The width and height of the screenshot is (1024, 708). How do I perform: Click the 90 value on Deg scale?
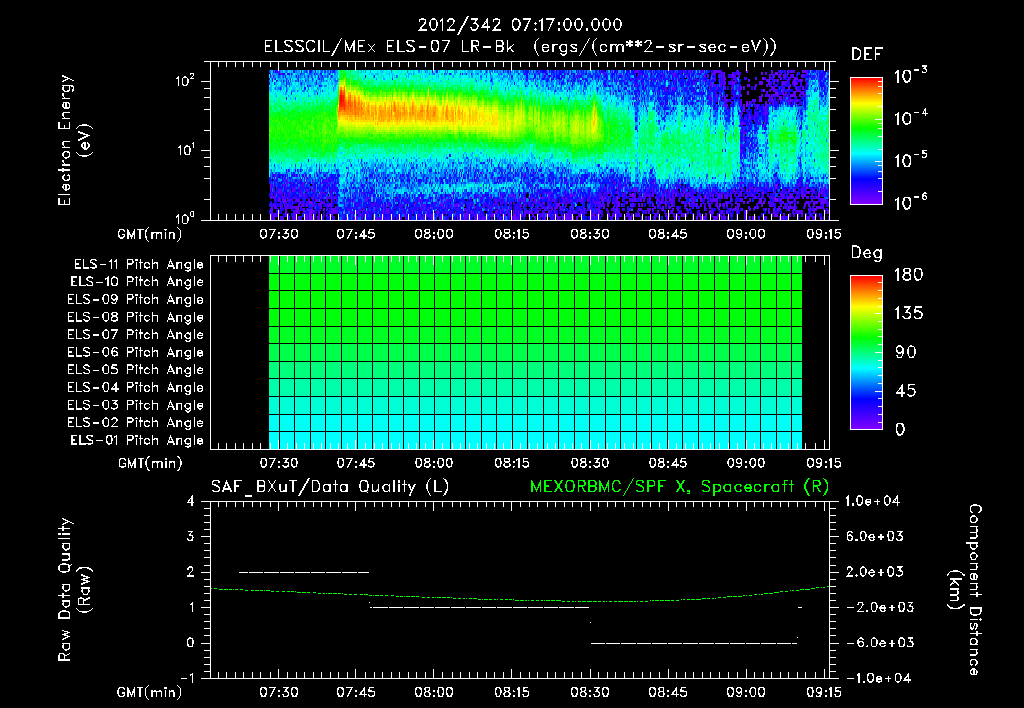(906, 353)
